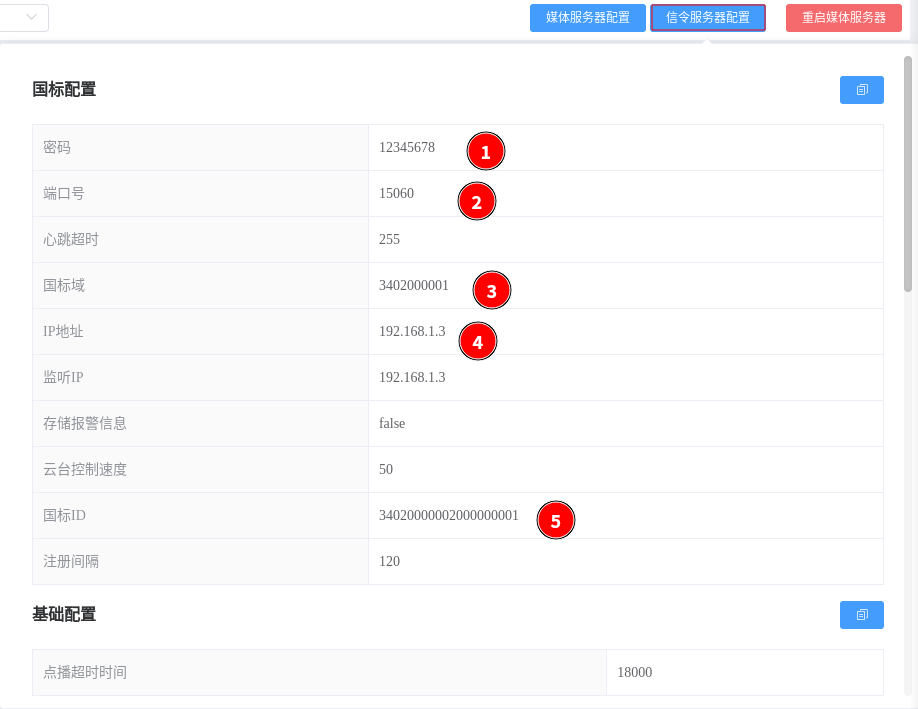
Task: Click red marker 4 beside the IP地址 value
Action: coord(477,342)
